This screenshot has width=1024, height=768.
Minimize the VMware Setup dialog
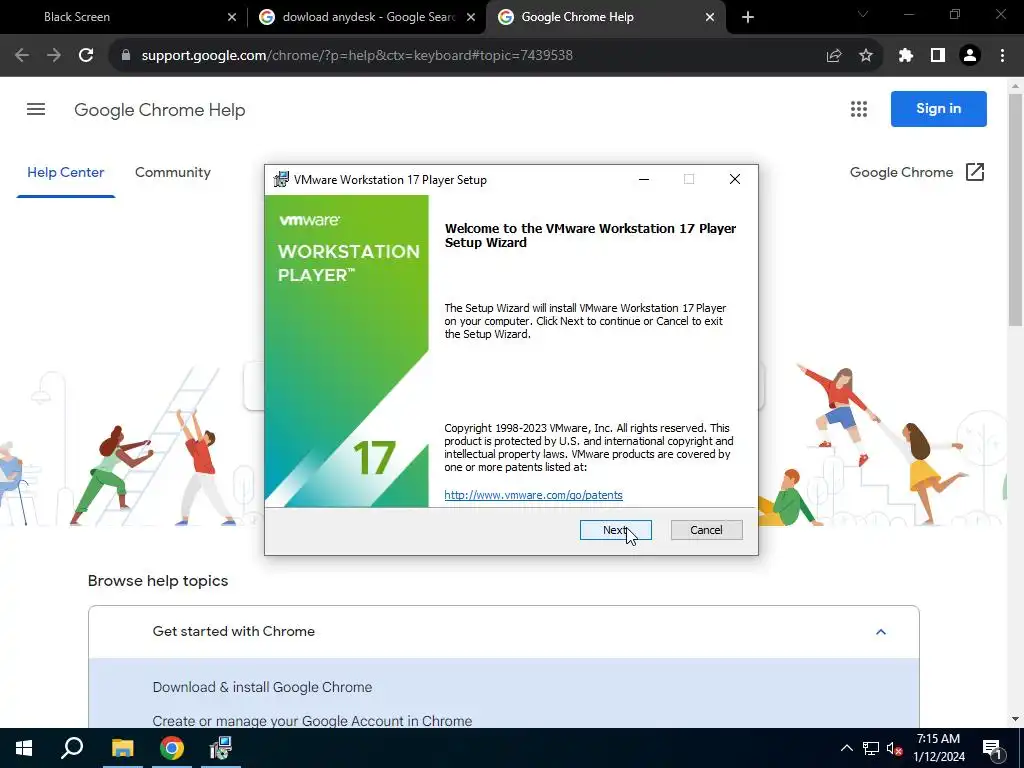(644, 180)
